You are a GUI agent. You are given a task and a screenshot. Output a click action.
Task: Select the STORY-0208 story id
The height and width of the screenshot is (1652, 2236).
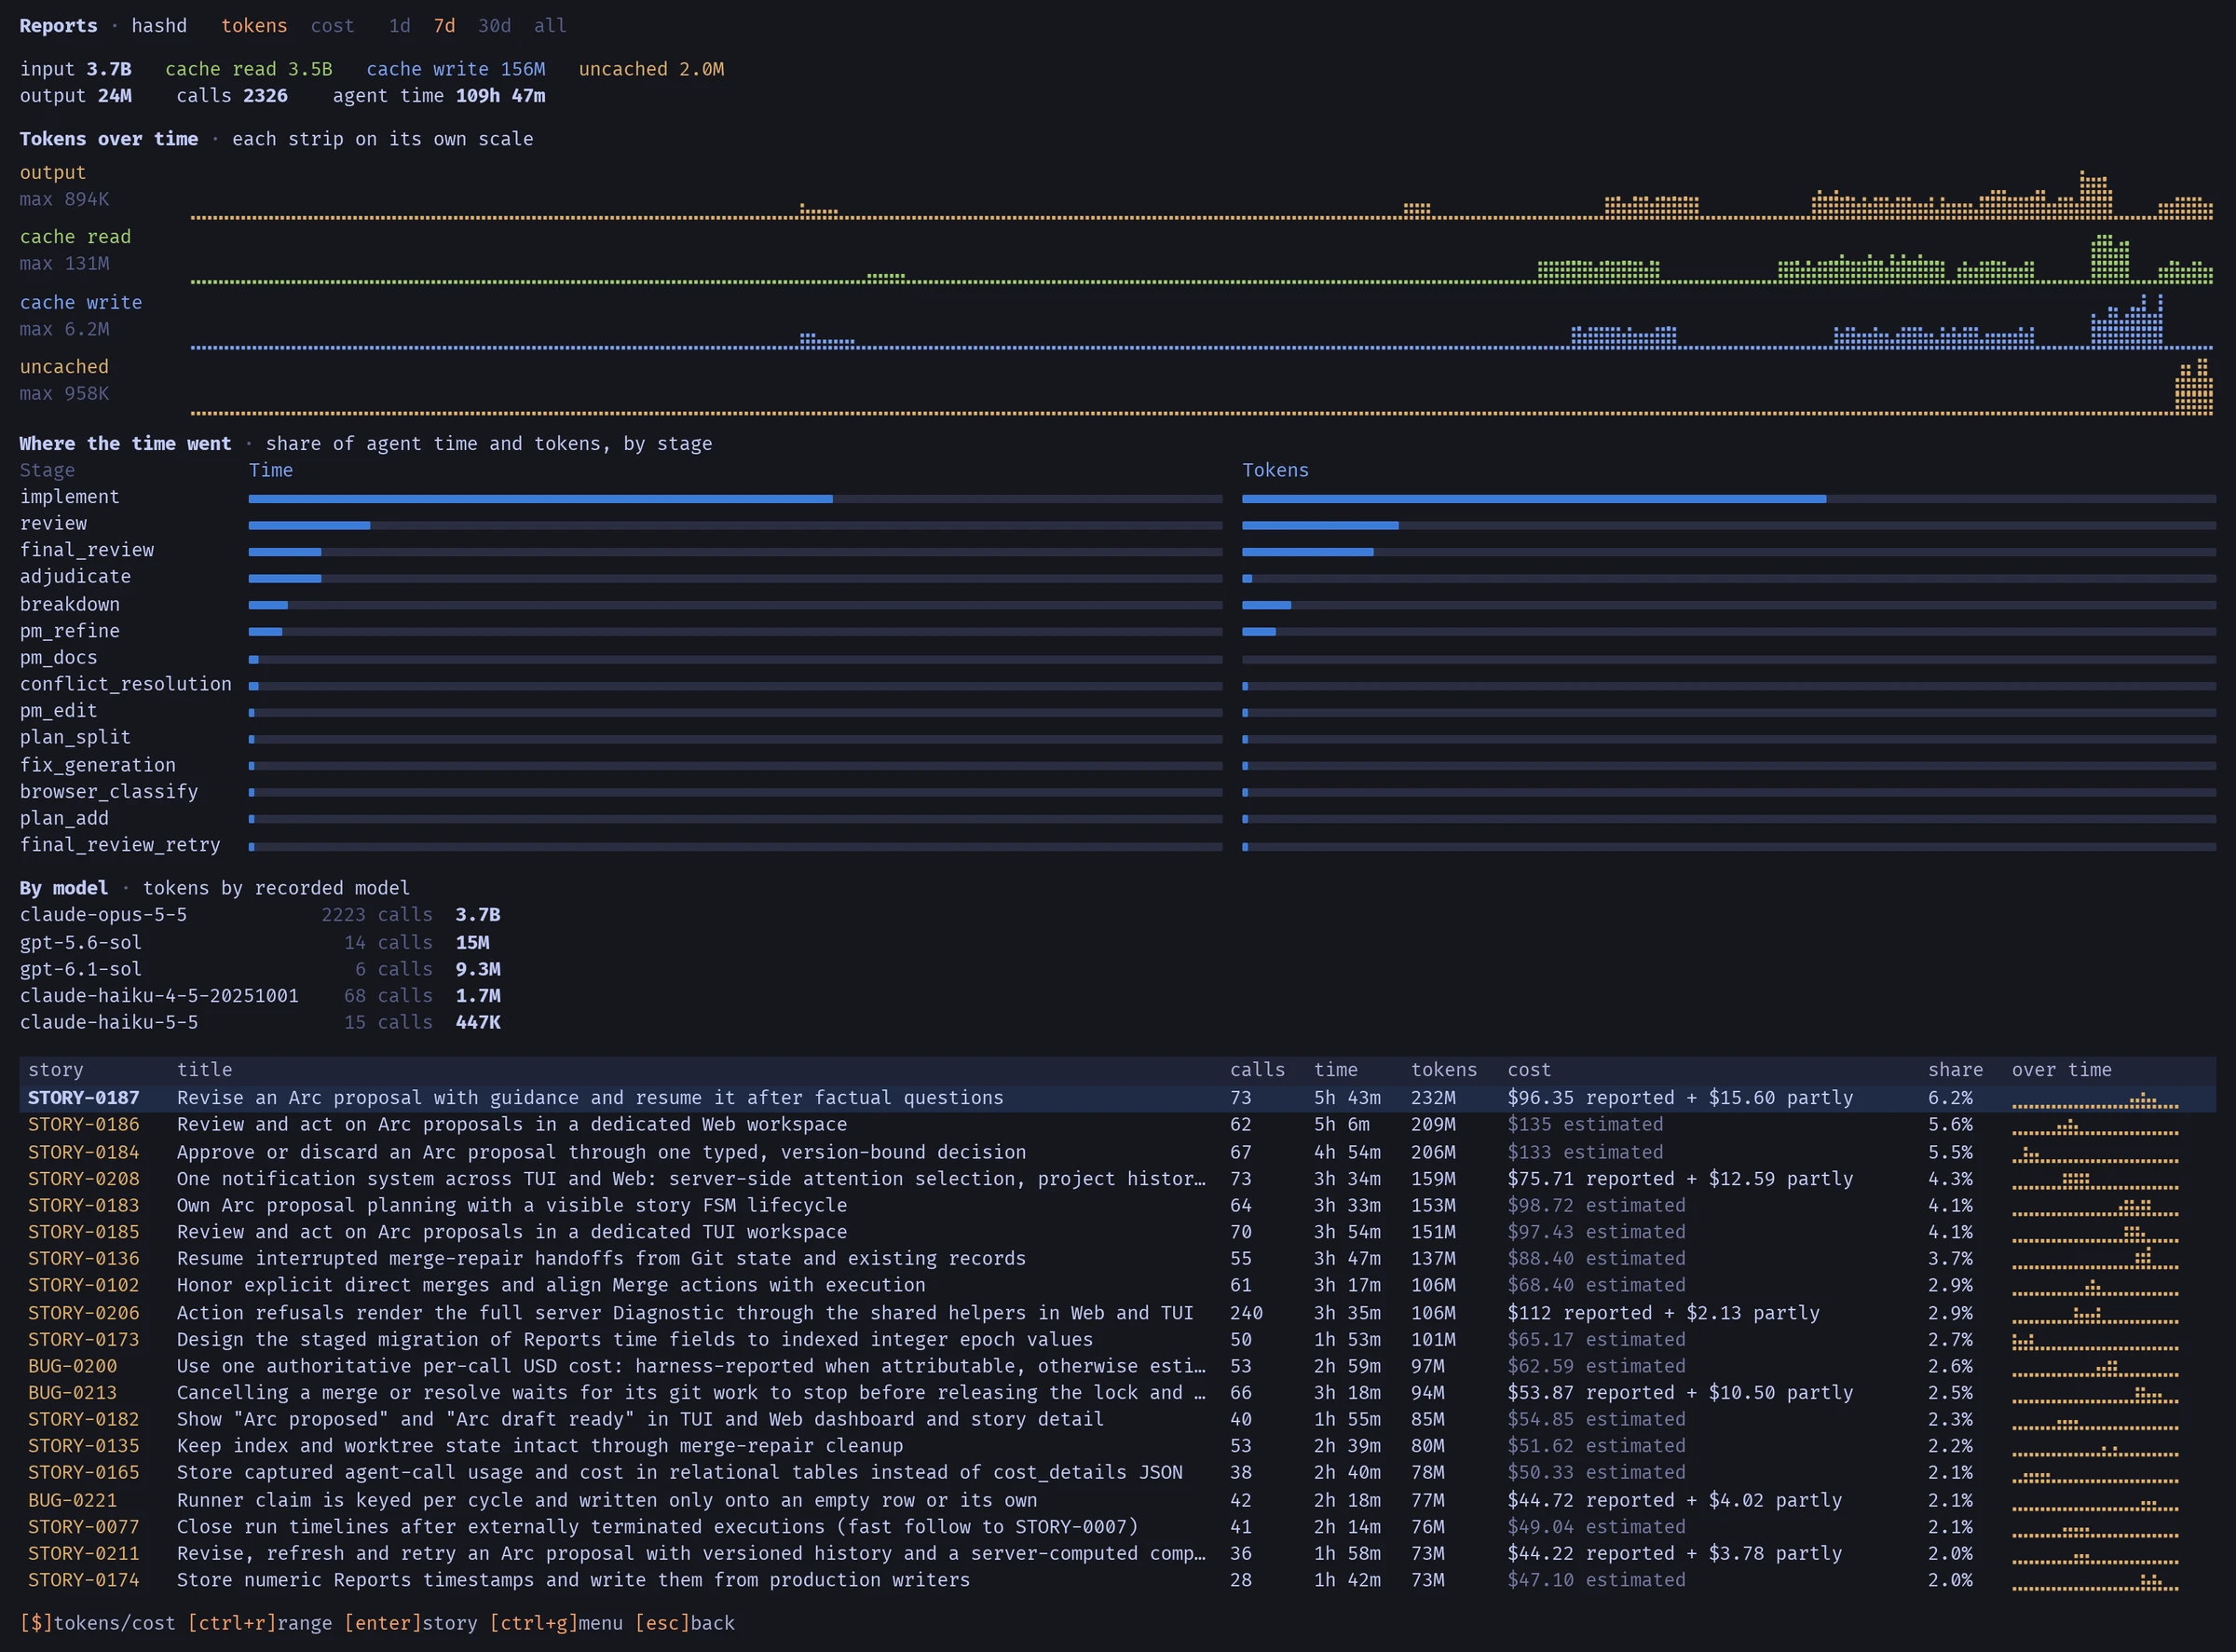pos(84,1179)
